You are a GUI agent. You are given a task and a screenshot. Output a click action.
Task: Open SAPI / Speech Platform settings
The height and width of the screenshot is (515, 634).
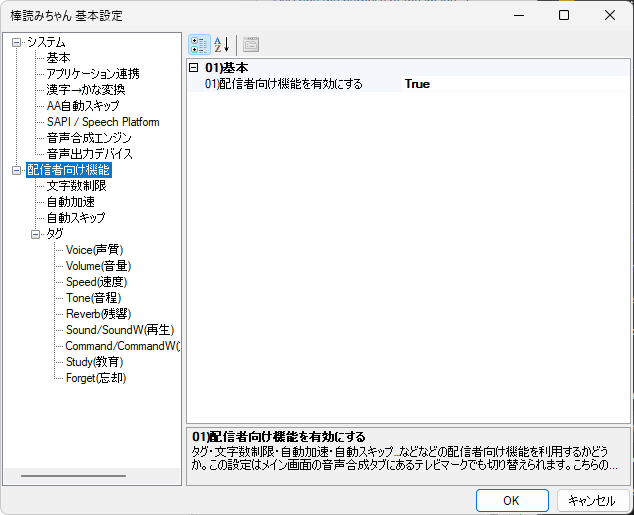tap(103, 122)
